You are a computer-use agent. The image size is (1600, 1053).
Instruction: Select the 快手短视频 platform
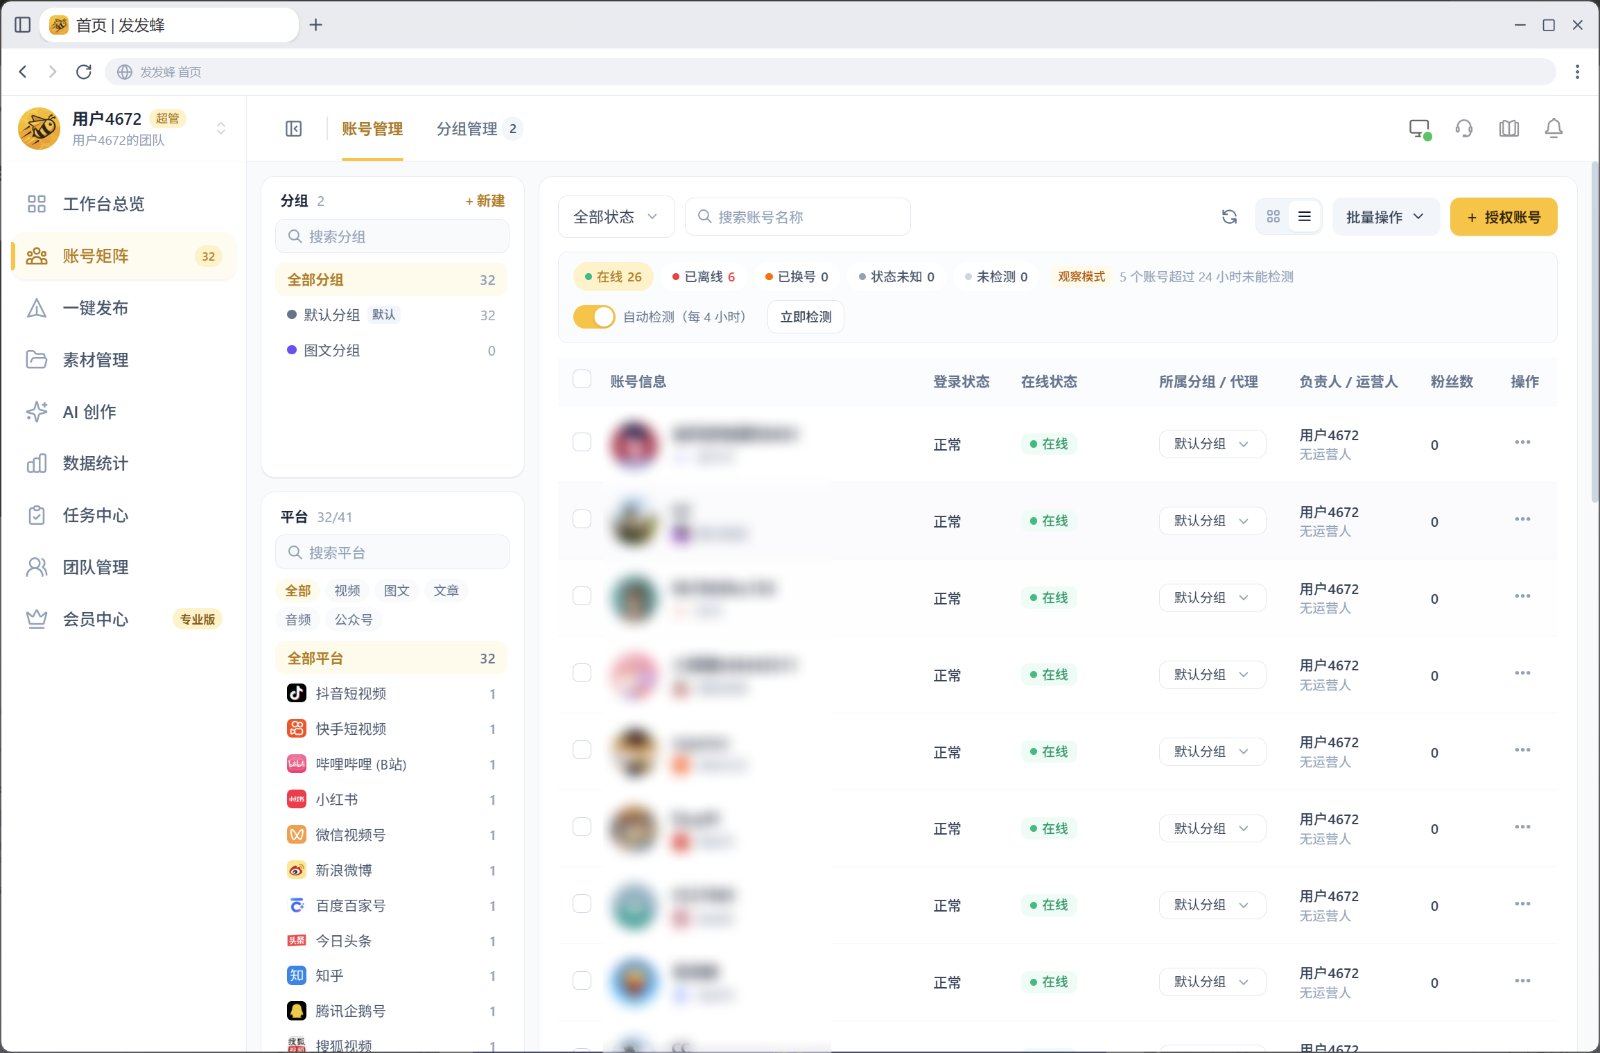pyautogui.click(x=392, y=729)
